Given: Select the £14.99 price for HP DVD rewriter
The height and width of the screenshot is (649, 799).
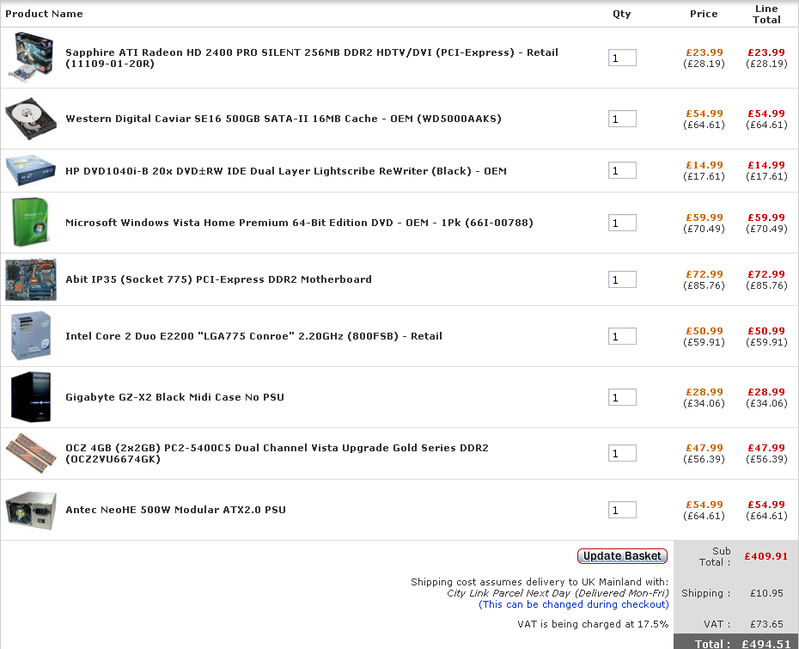Looking at the screenshot, I should click(x=704, y=165).
